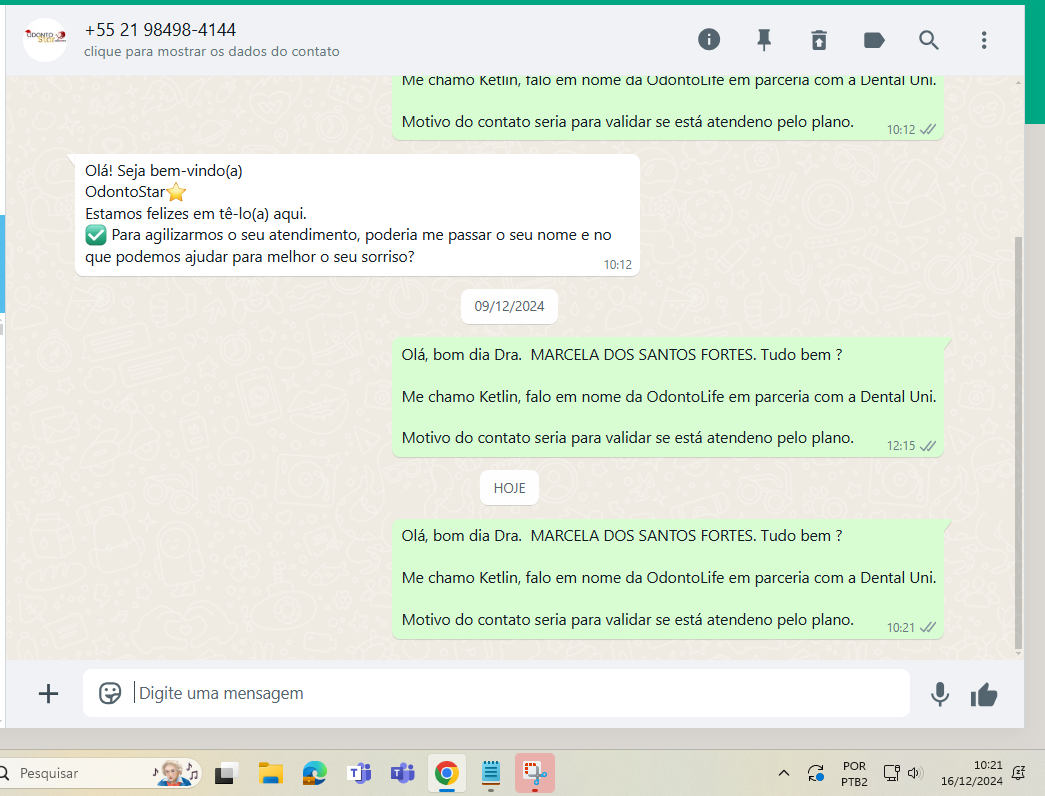This screenshot has height=796, width=1045.
Task: Open the new Microsoft Teams taskbar icon
Action: [x=403, y=773]
